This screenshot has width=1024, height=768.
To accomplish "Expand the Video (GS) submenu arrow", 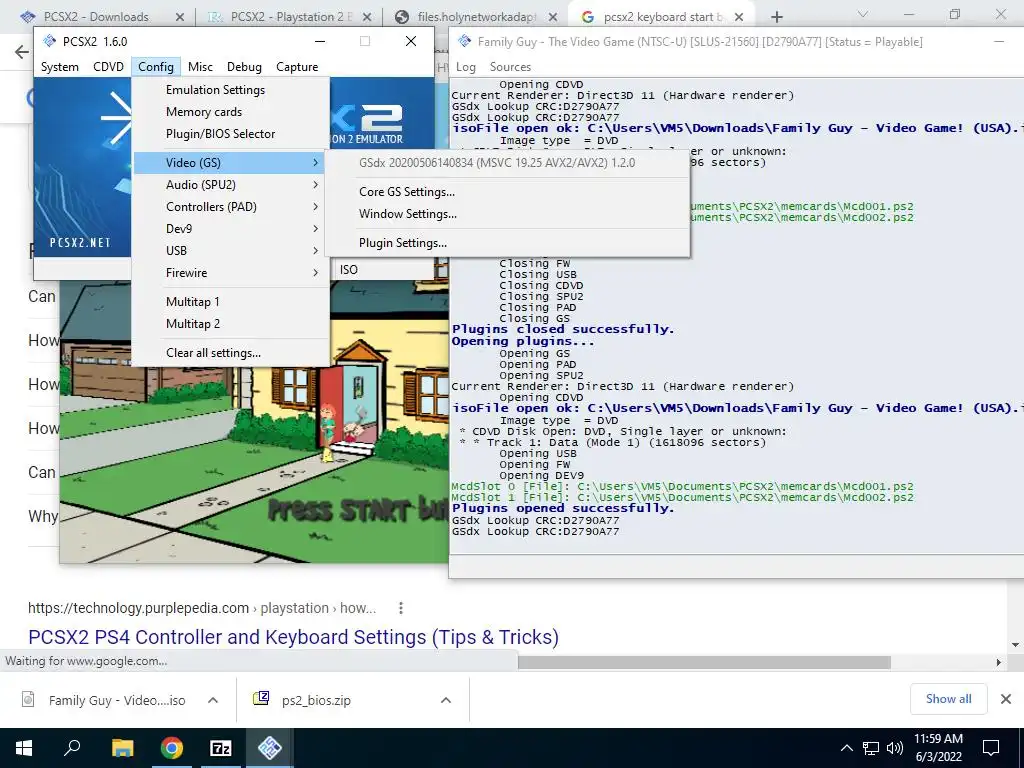I will (315, 163).
